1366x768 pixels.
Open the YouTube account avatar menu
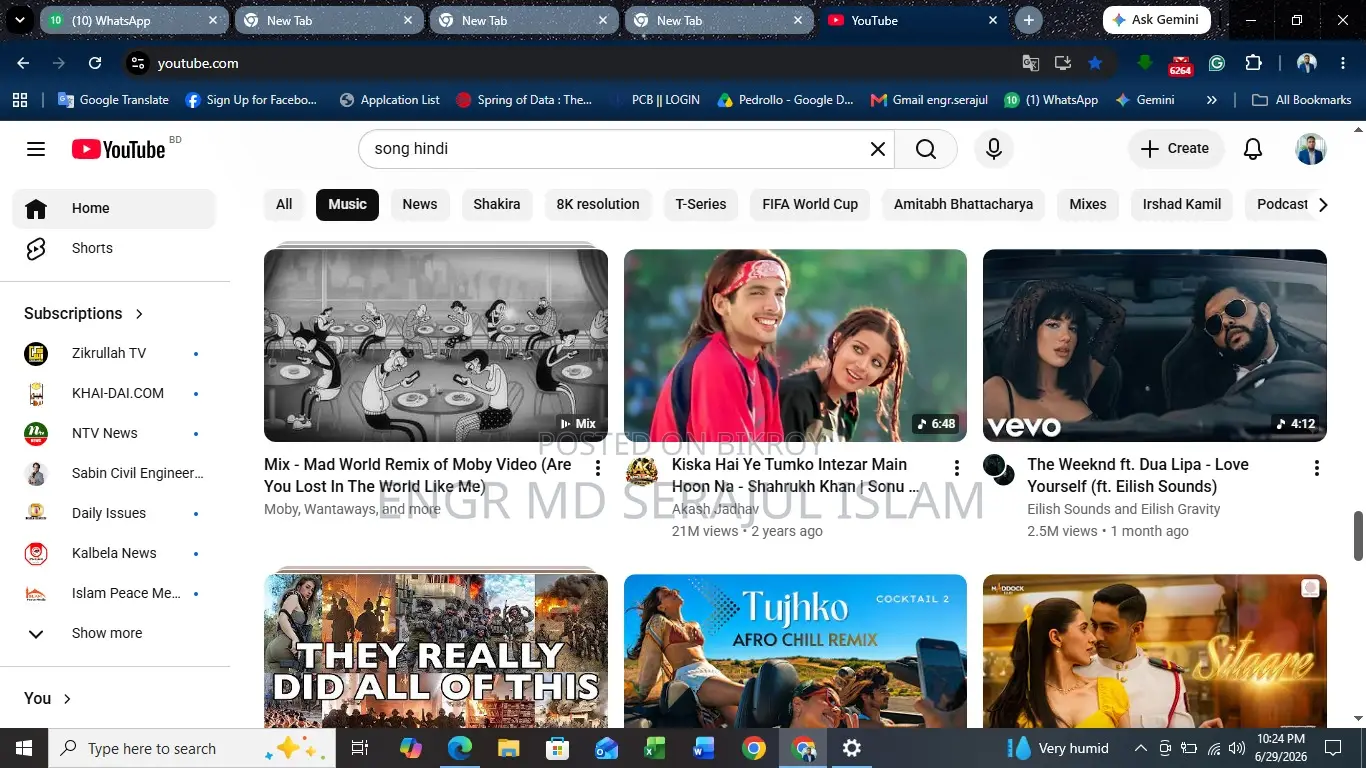tap(1310, 149)
